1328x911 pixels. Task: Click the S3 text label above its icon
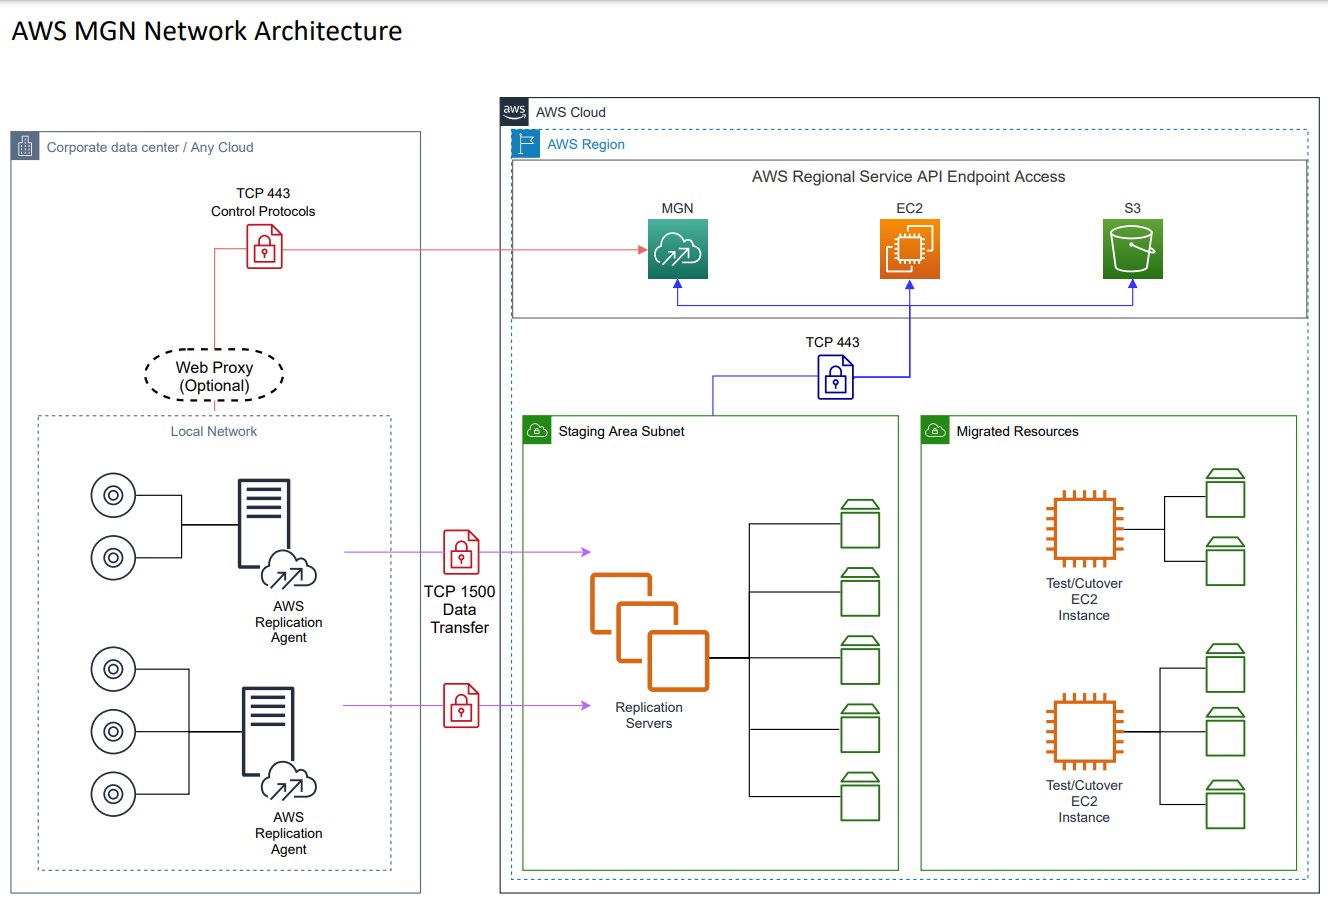(x=1133, y=208)
